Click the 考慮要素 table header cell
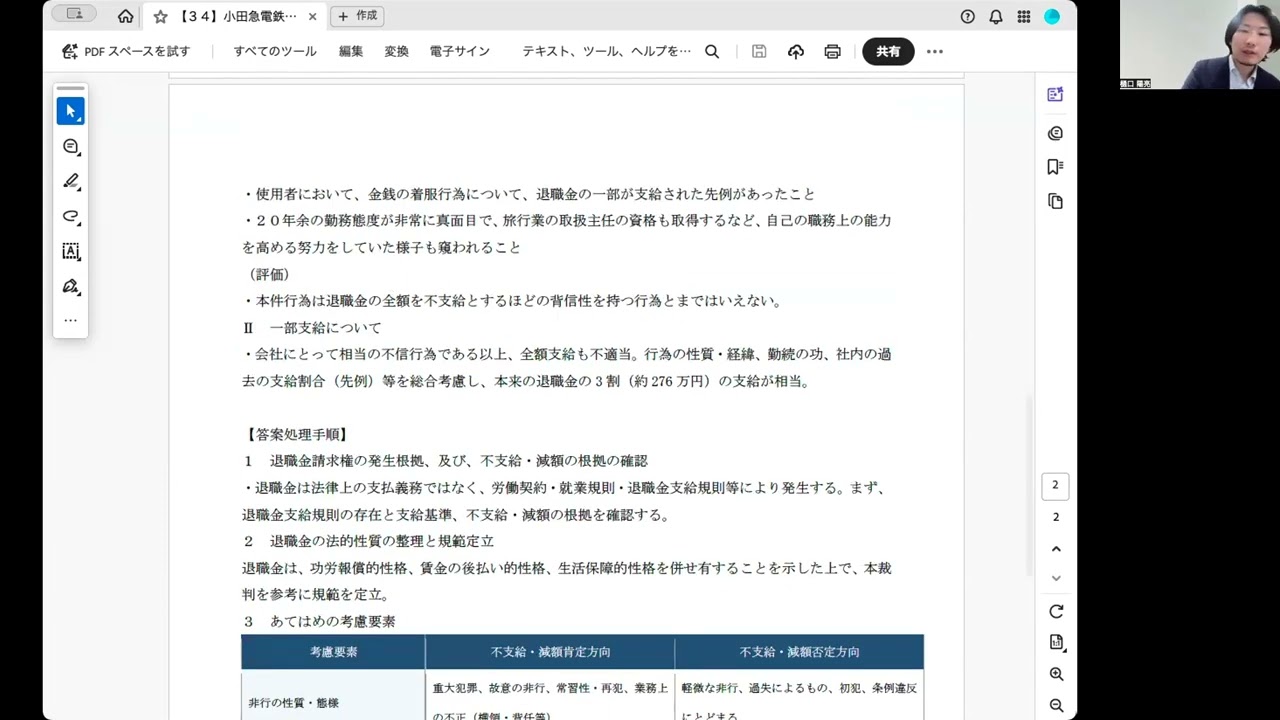The height and width of the screenshot is (720, 1280). [x=333, y=652]
